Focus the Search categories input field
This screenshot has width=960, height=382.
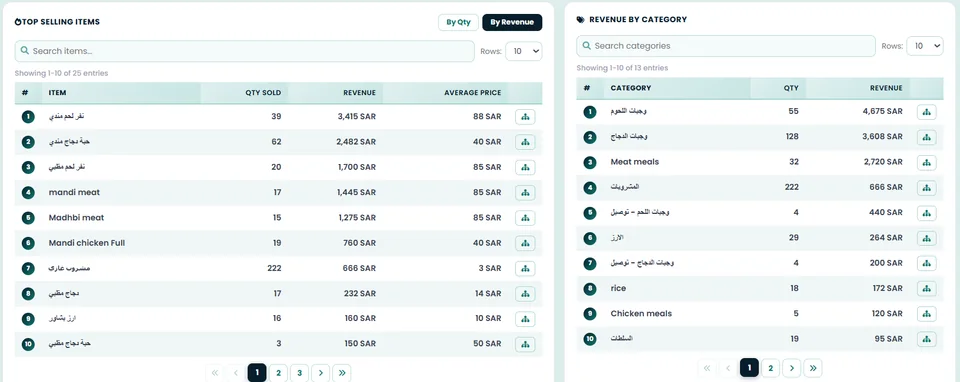point(726,46)
